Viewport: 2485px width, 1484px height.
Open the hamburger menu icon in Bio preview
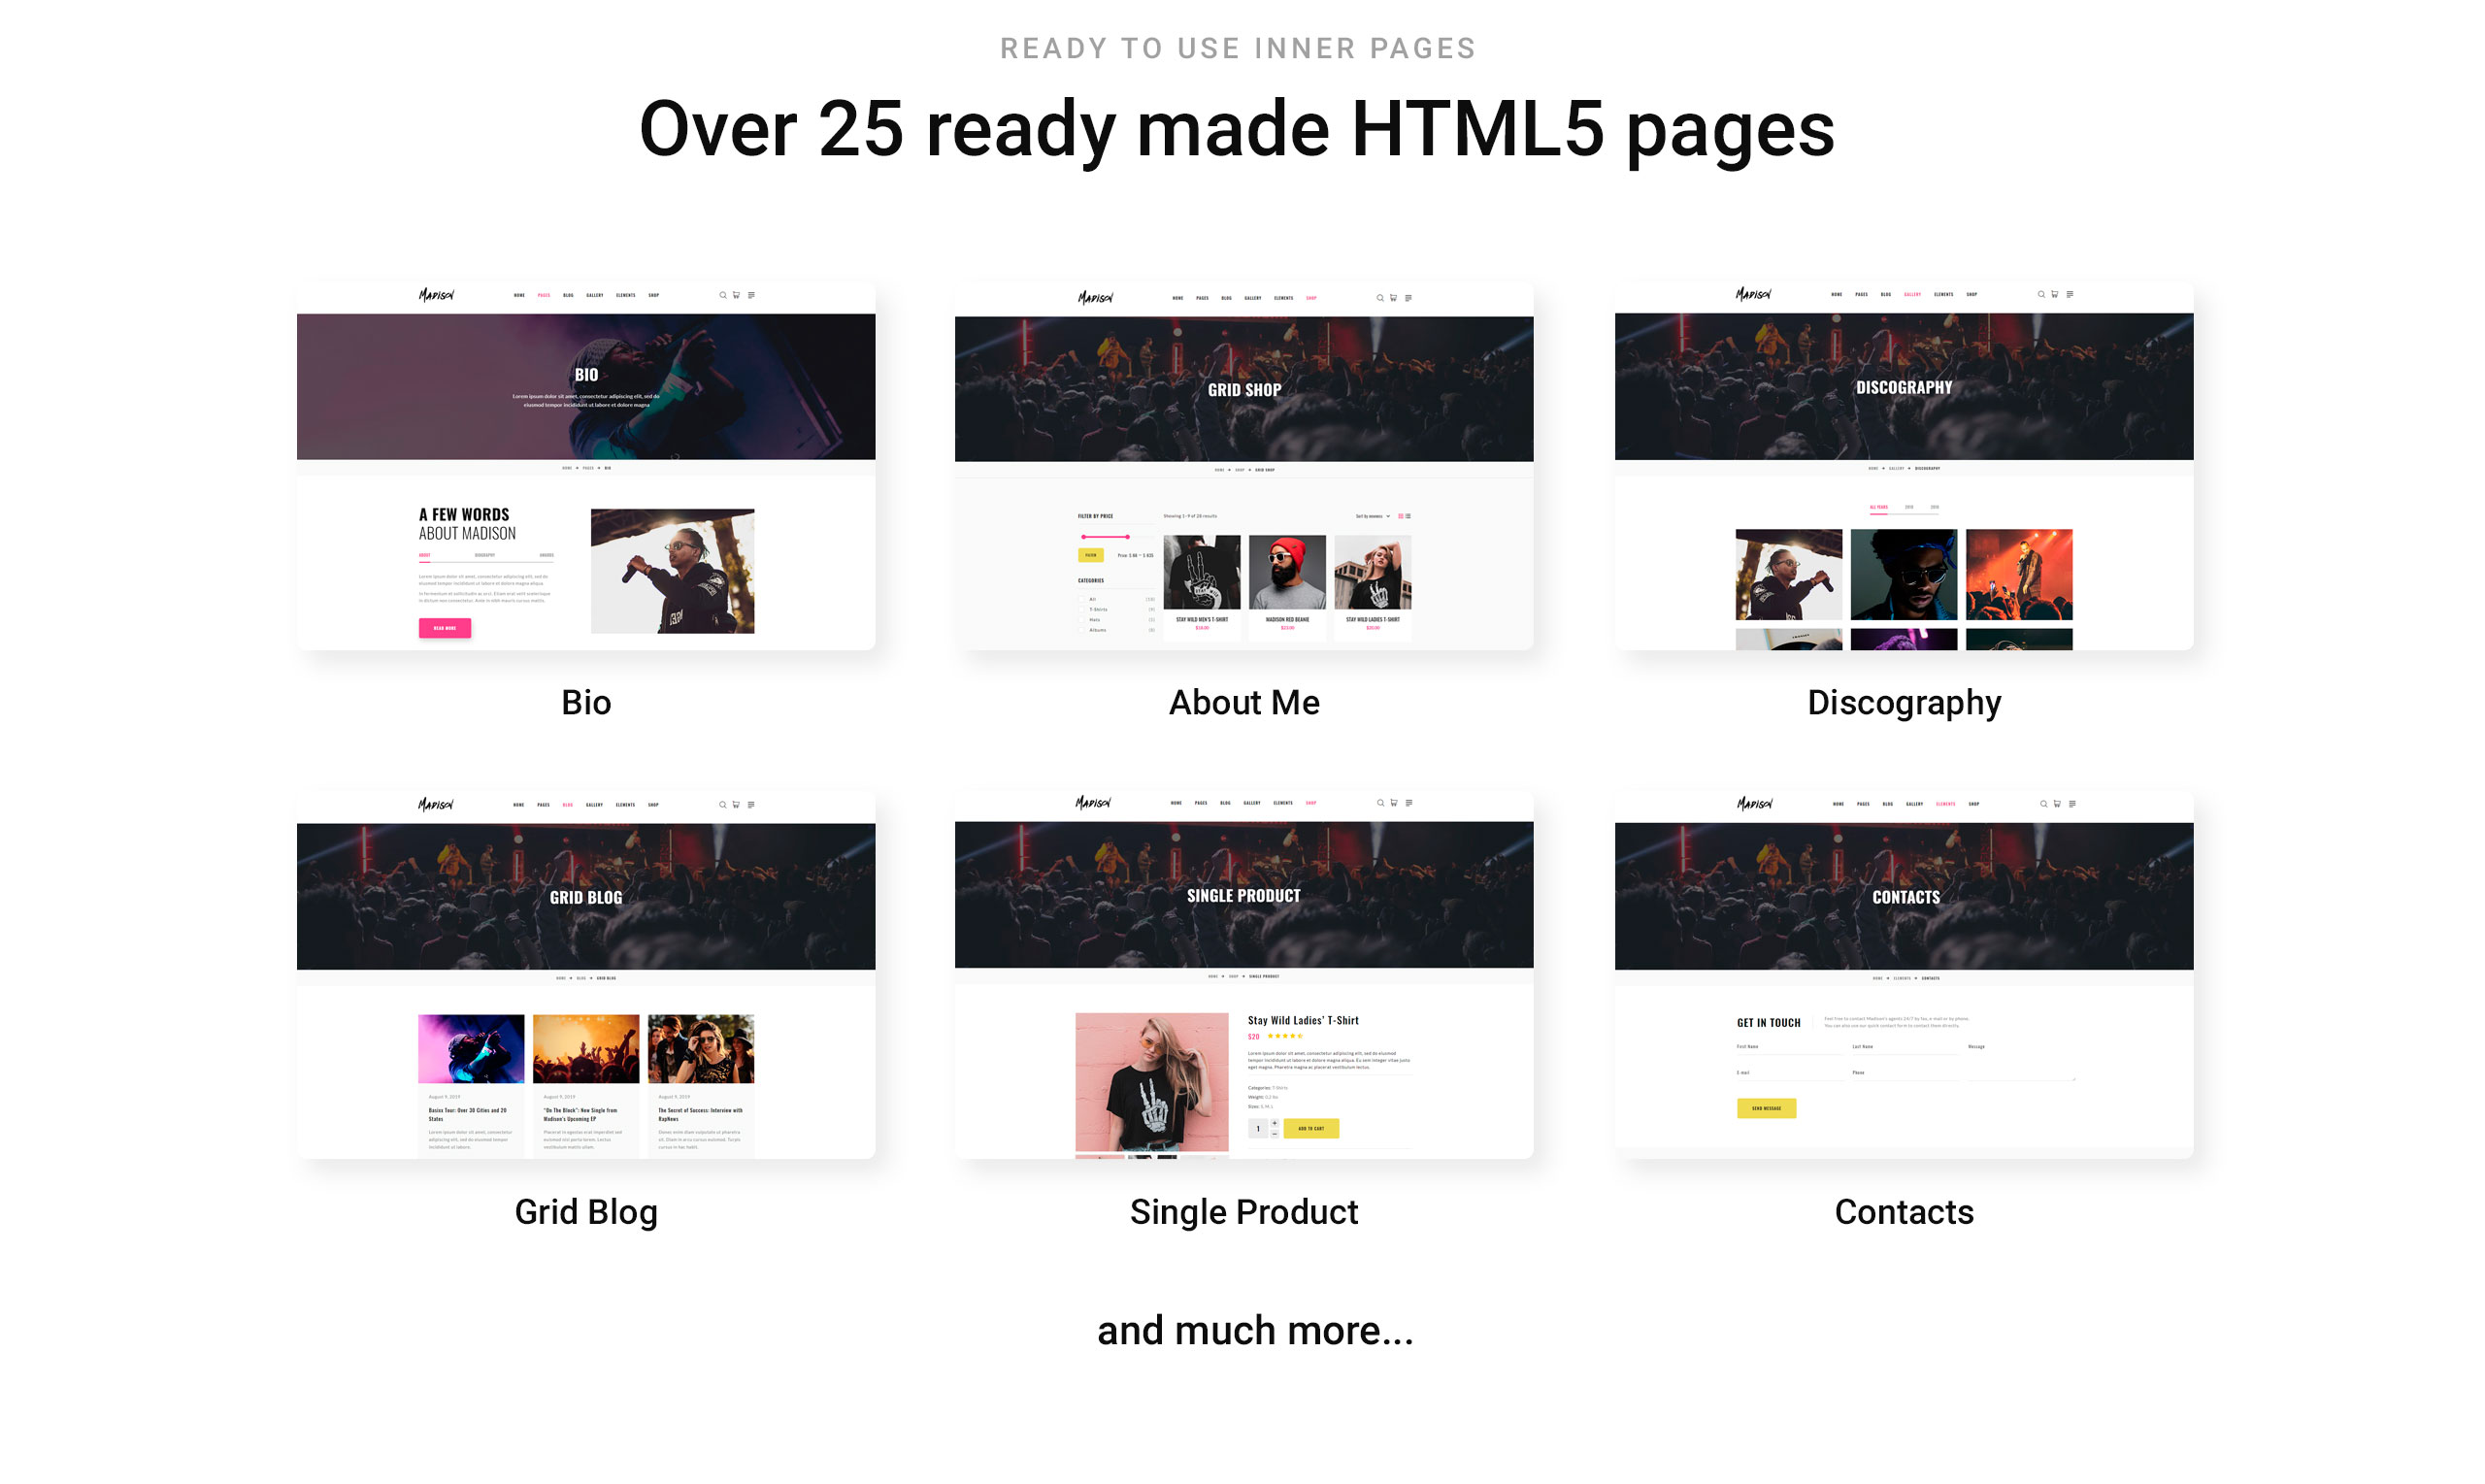(x=753, y=296)
